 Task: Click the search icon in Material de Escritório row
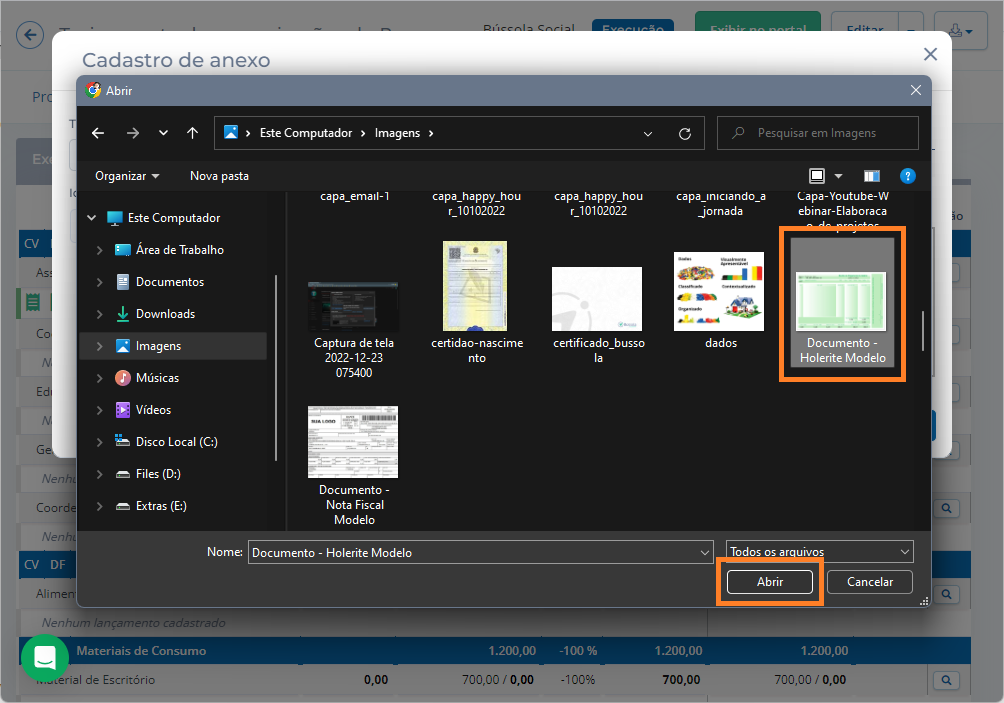[x=946, y=680]
